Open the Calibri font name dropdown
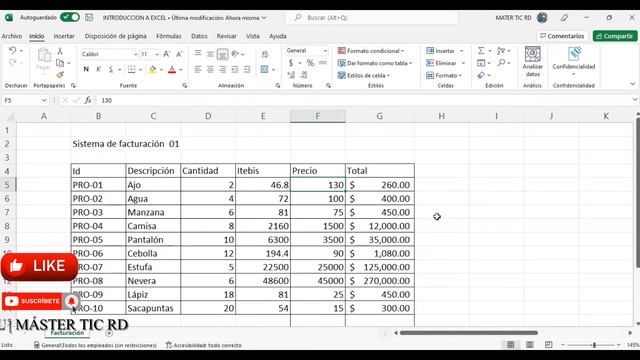 click(135, 54)
